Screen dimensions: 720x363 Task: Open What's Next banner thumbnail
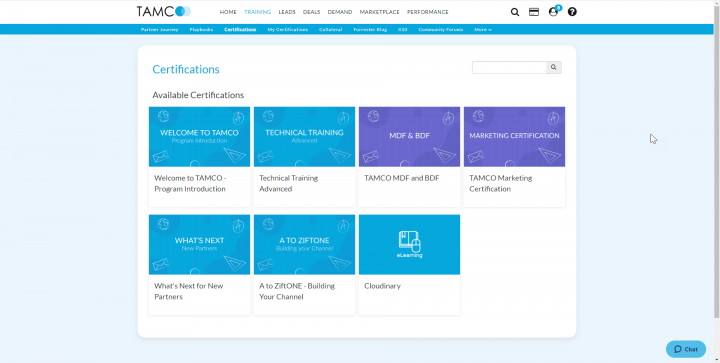pos(199,245)
